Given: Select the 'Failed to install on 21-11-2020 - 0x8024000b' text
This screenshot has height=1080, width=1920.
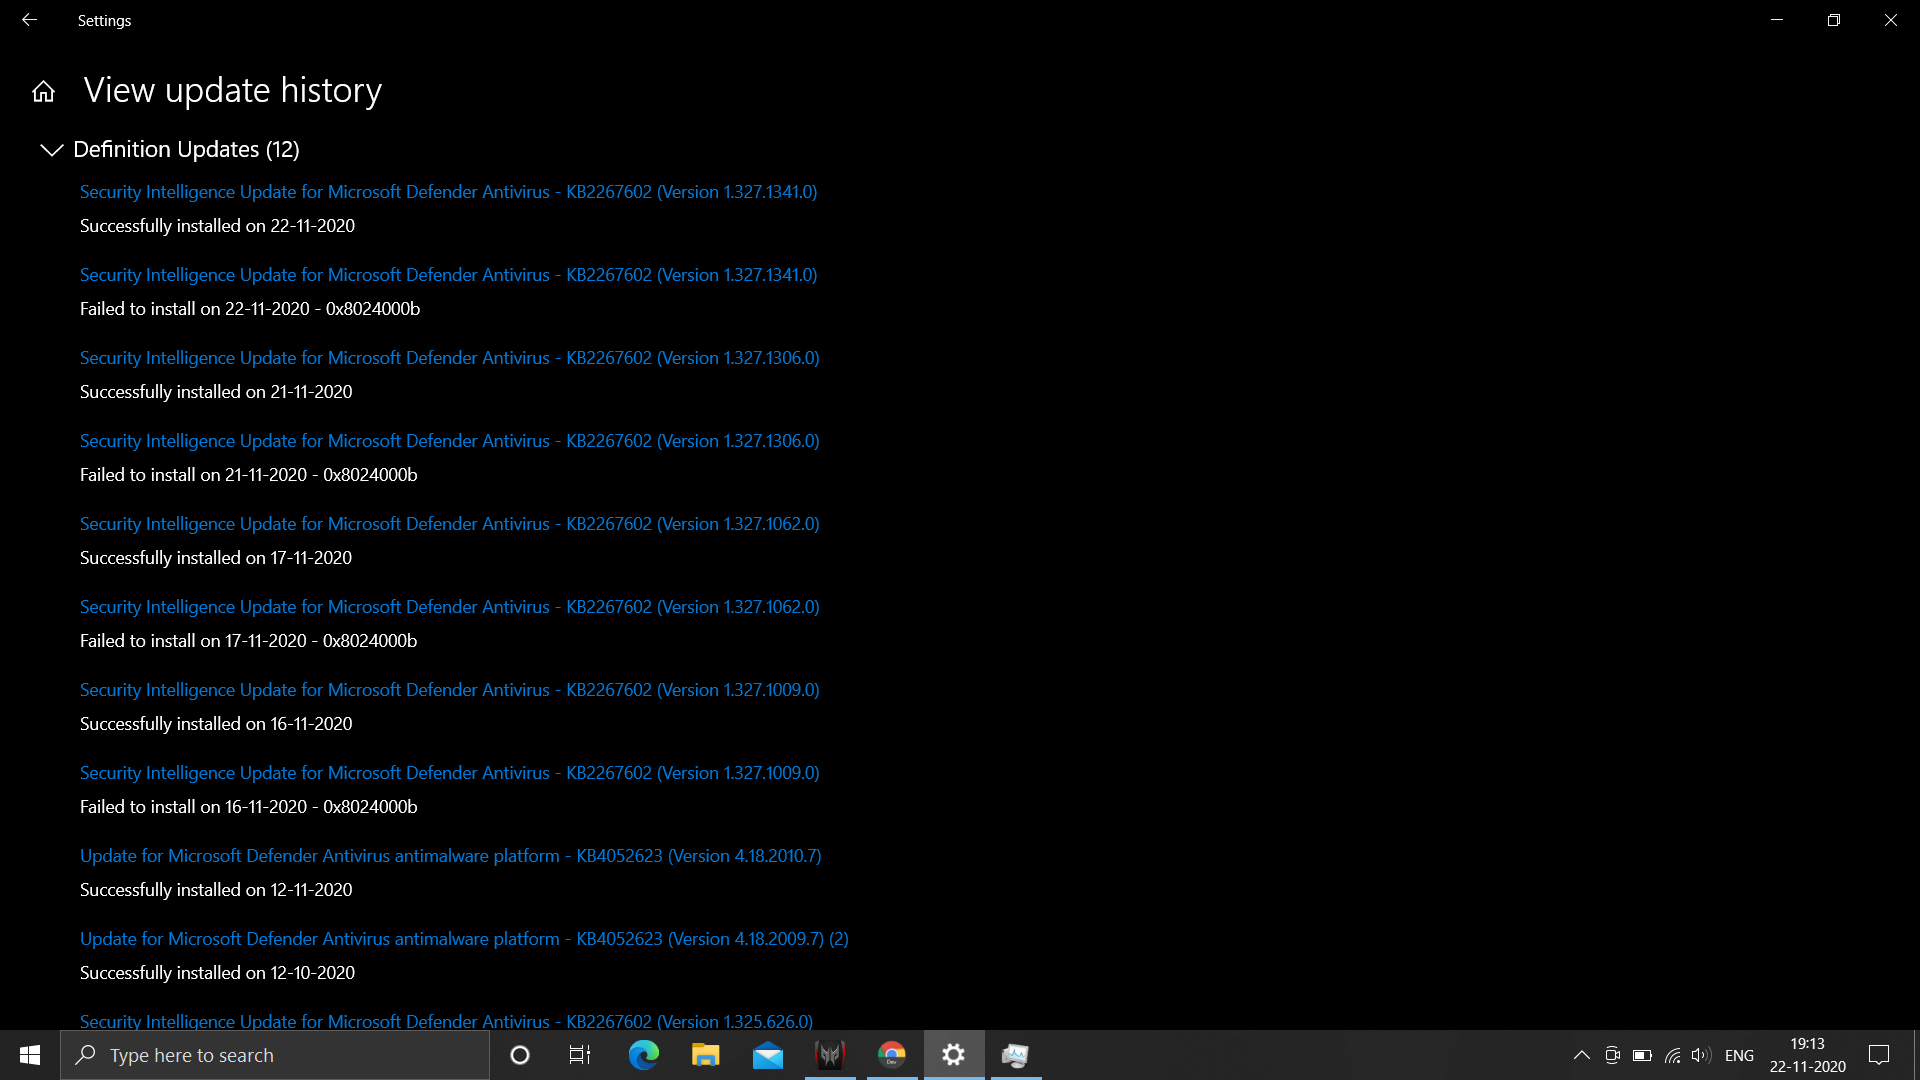Looking at the screenshot, I should click(x=249, y=475).
